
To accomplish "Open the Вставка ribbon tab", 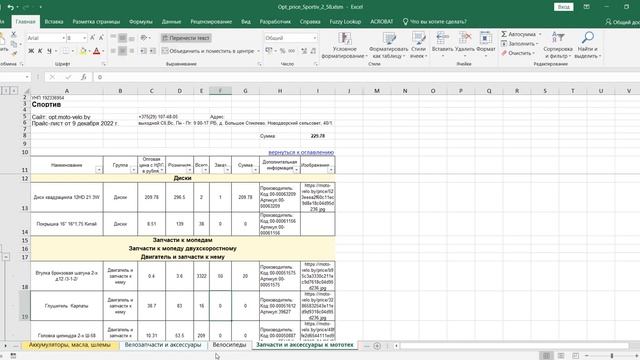I will click(53, 22).
